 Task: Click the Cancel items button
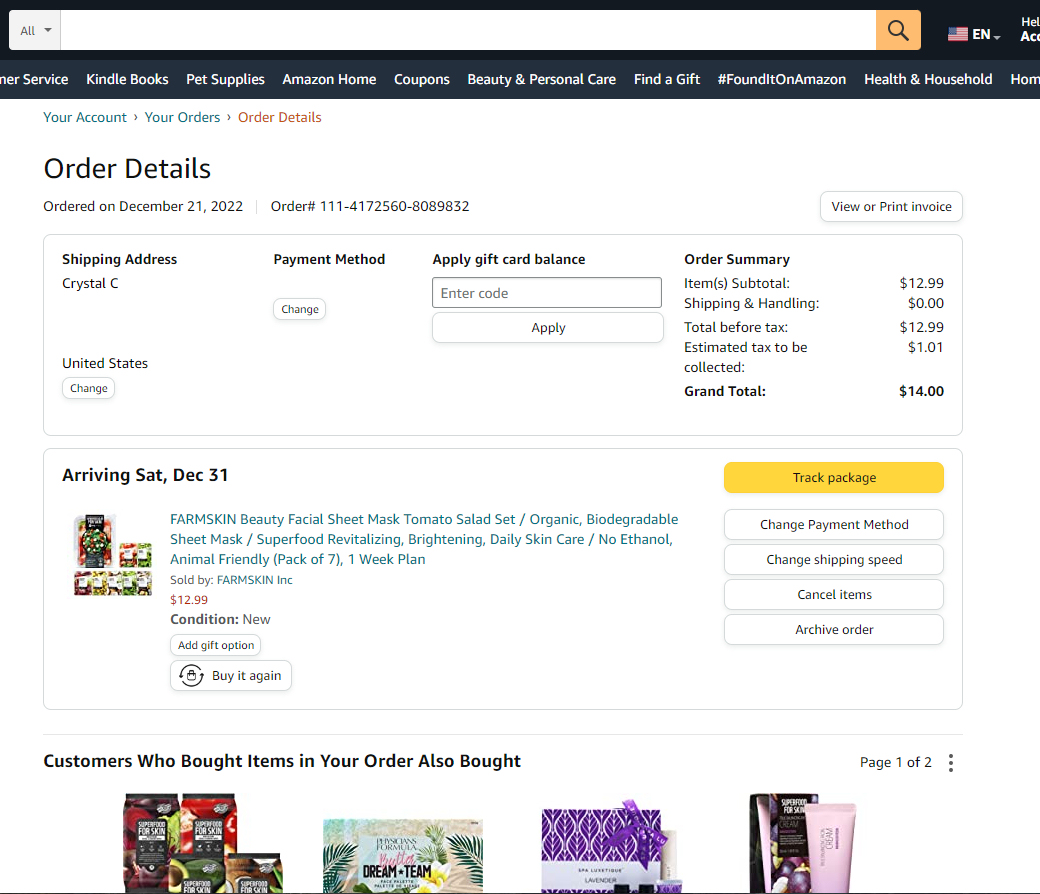click(x=833, y=595)
